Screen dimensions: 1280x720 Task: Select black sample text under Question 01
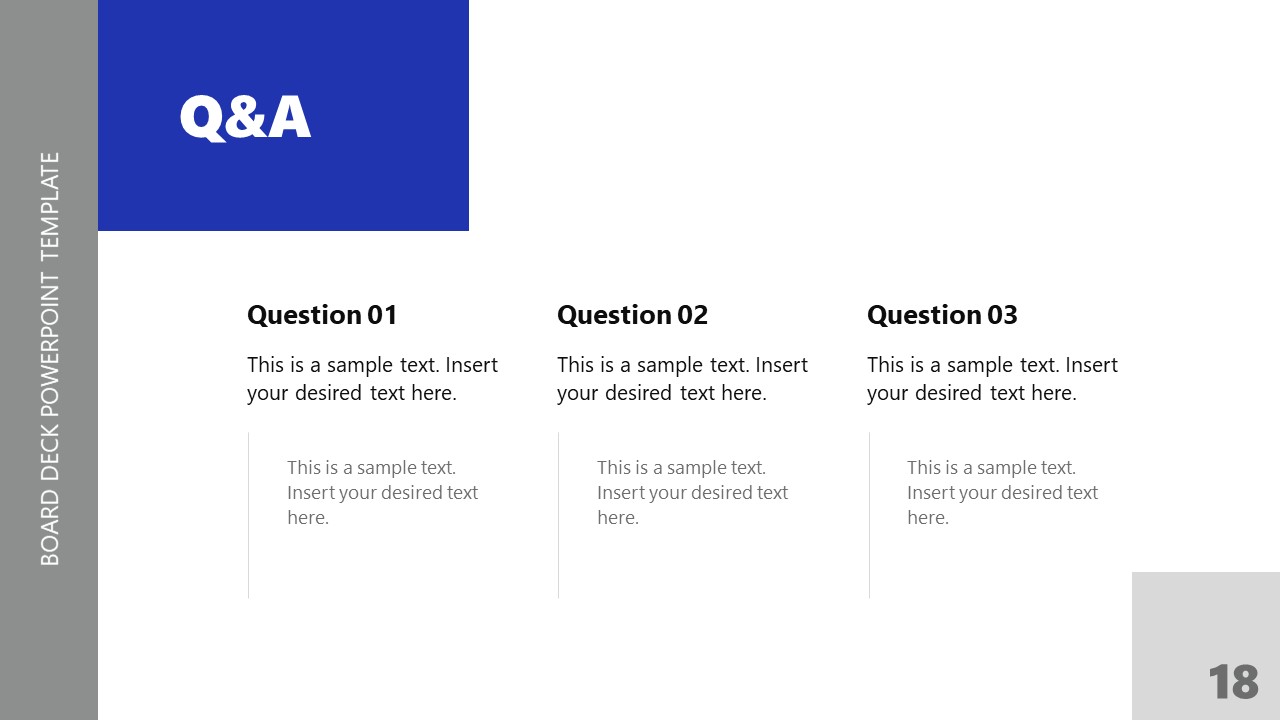click(372, 379)
